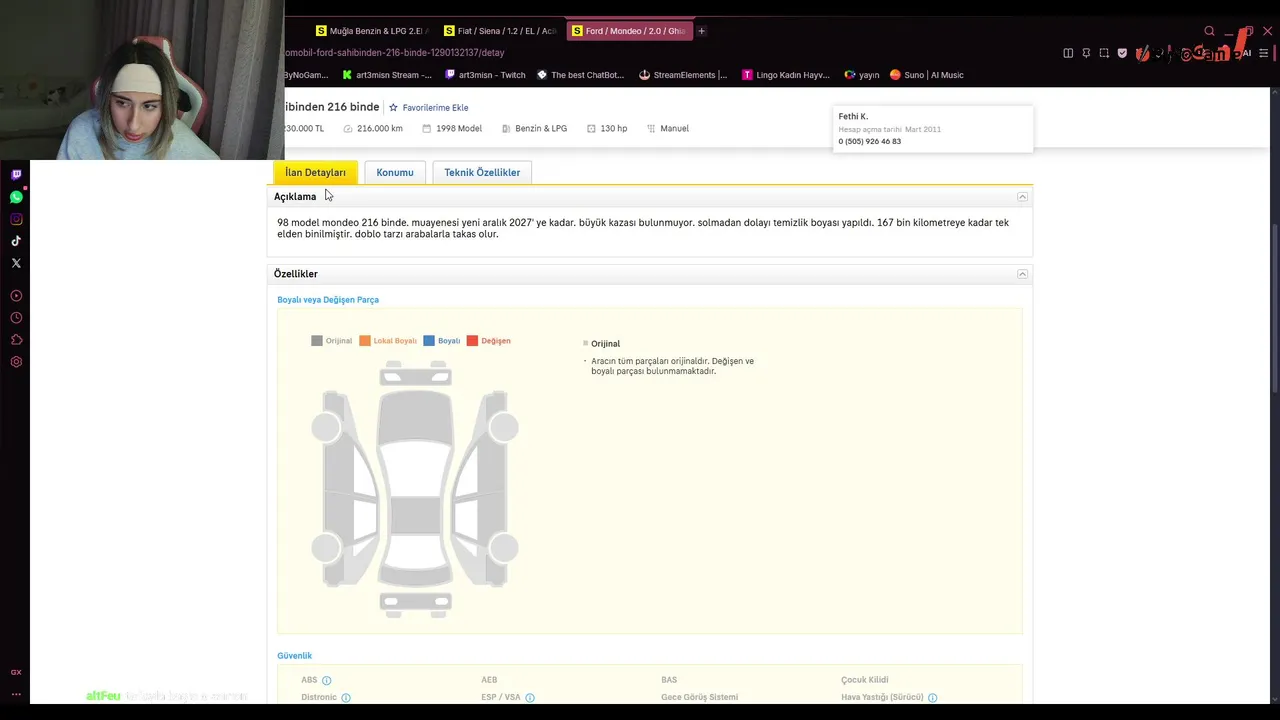Open a new browser tab
This screenshot has width=1280, height=720.
coord(701,31)
